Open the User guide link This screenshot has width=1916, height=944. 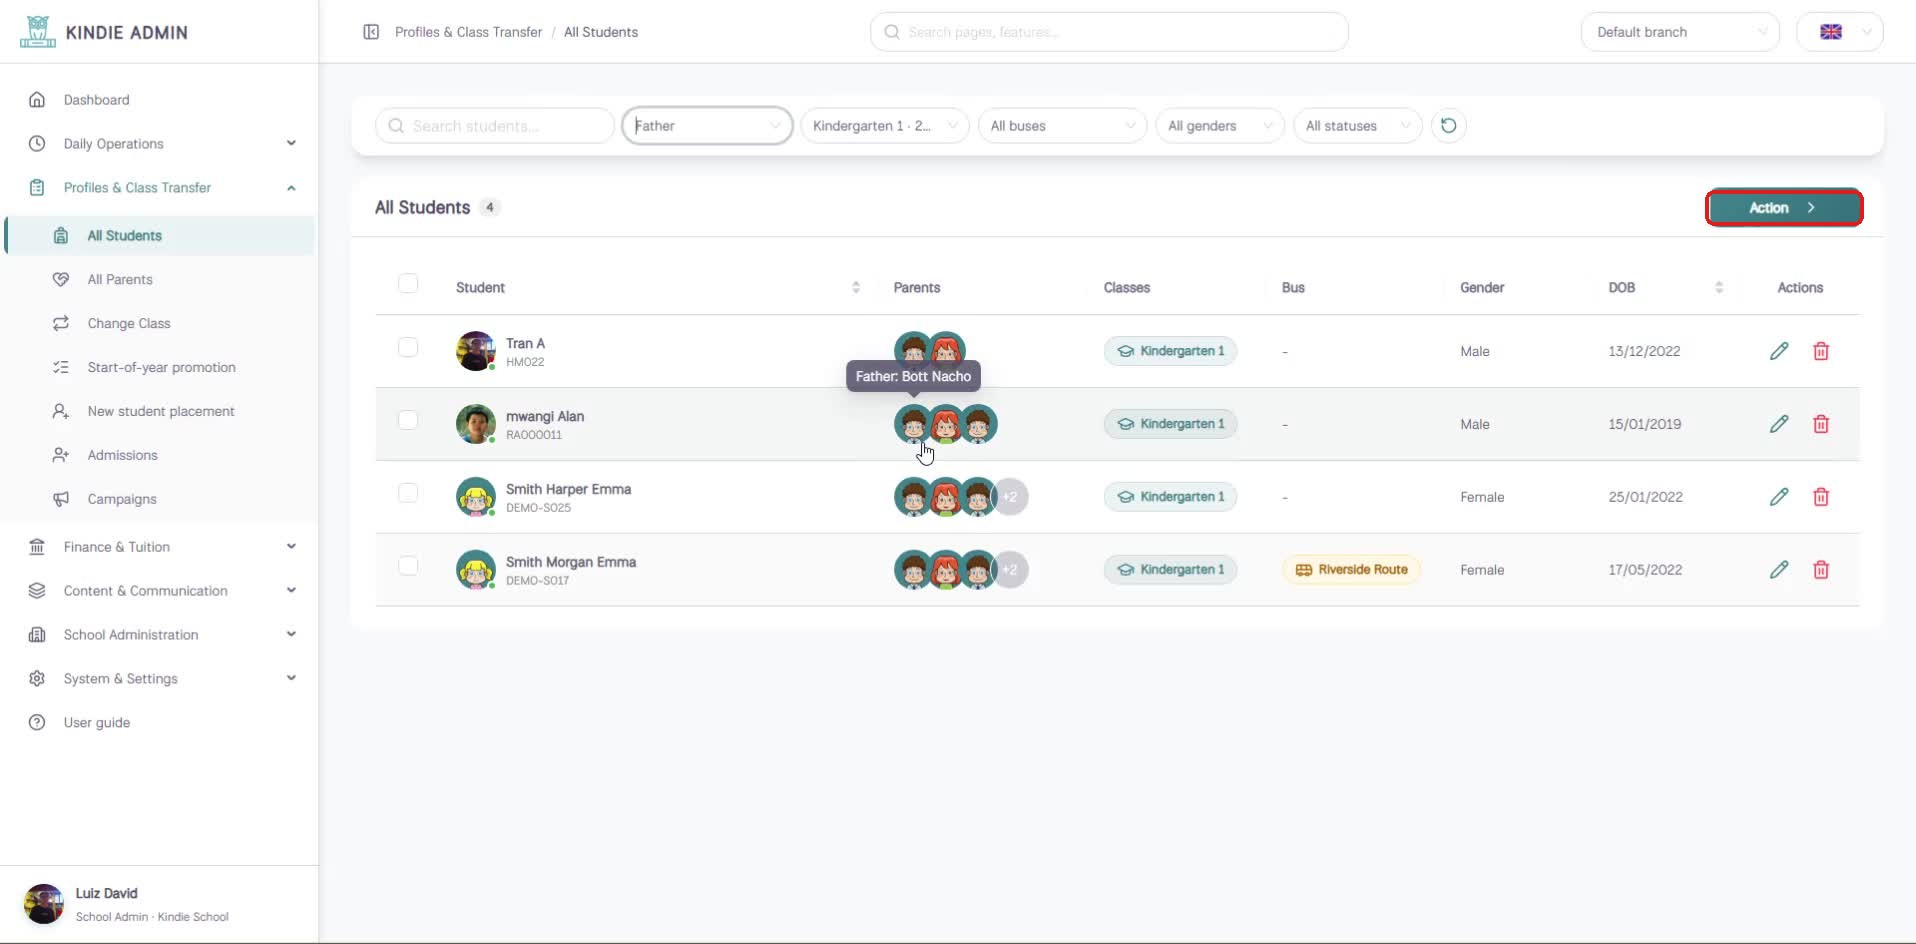click(x=160, y=723)
